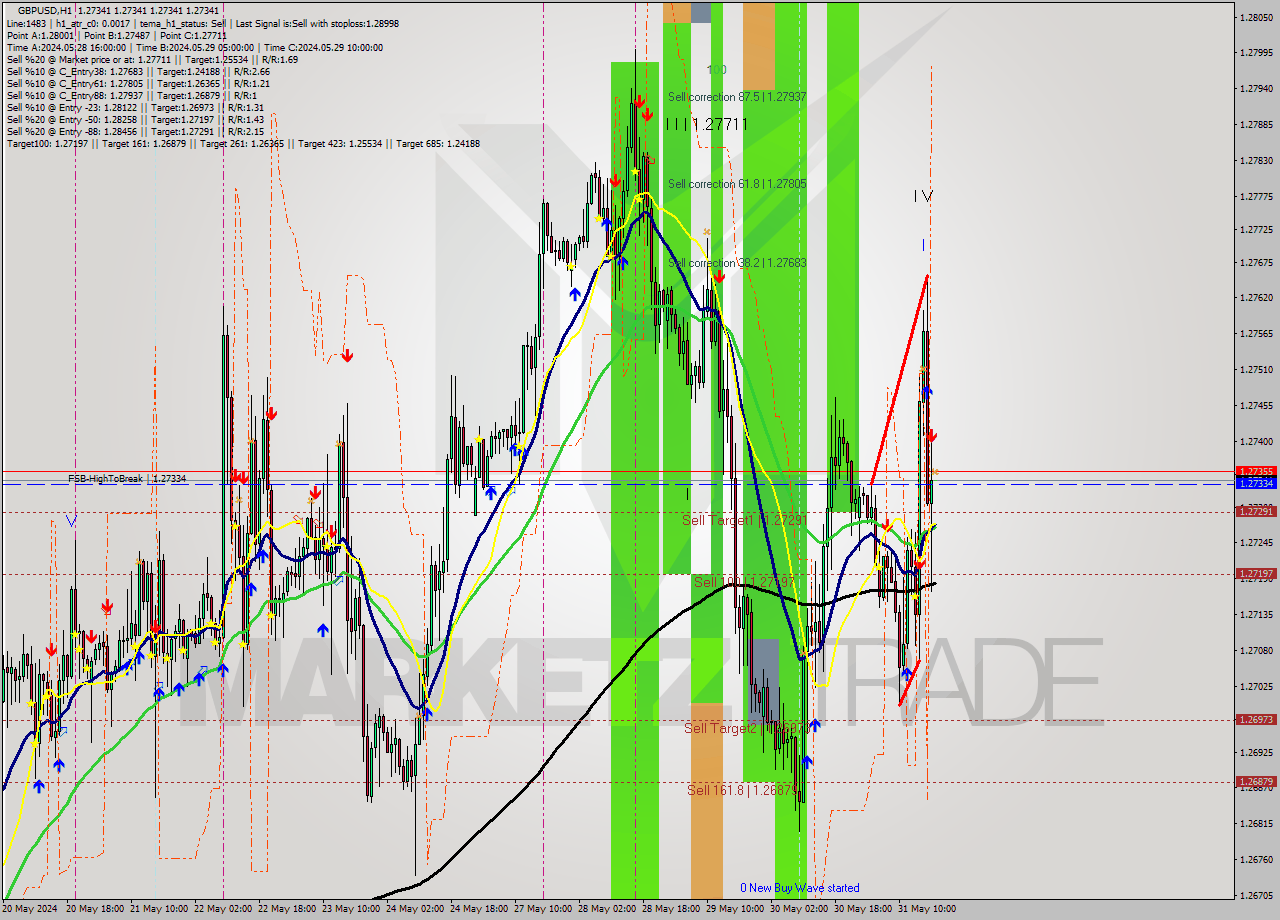This screenshot has width=1280, height=920.
Task: Click the '20 May 2024' date label
Action: [30, 909]
